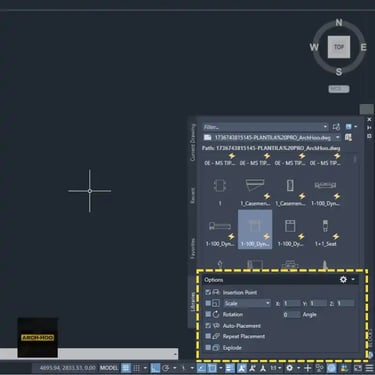This screenshot has width=375, height=375.
Task: Toggle the drawing grid display in status bar
Action: 126,368
